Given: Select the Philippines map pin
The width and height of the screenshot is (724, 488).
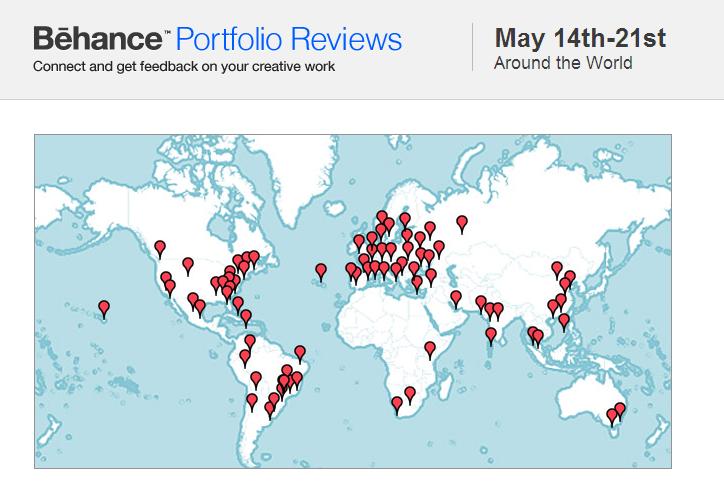Looking at the screenshot, I should tap(564, 322).
